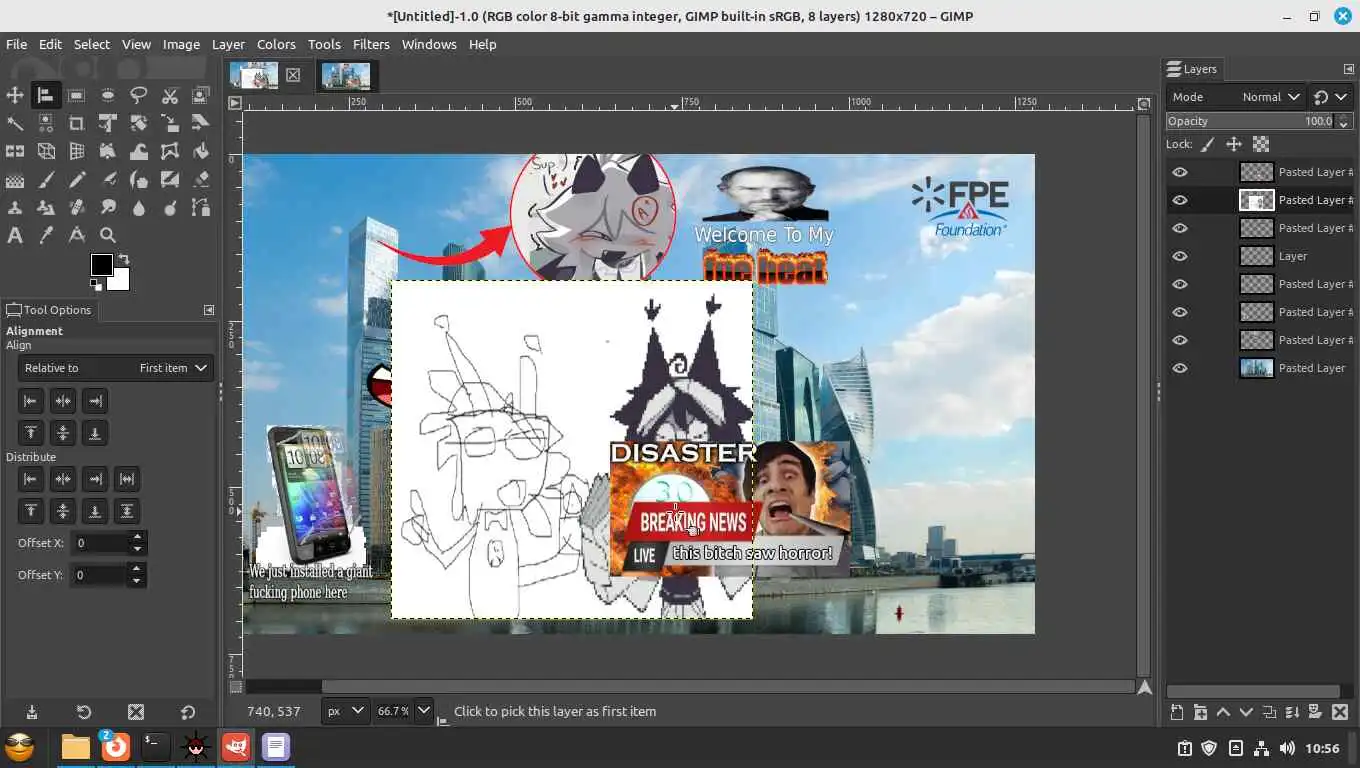Toggle Quick Mask at canvas bottom-left corner
1360x768 pixels.
235,687
